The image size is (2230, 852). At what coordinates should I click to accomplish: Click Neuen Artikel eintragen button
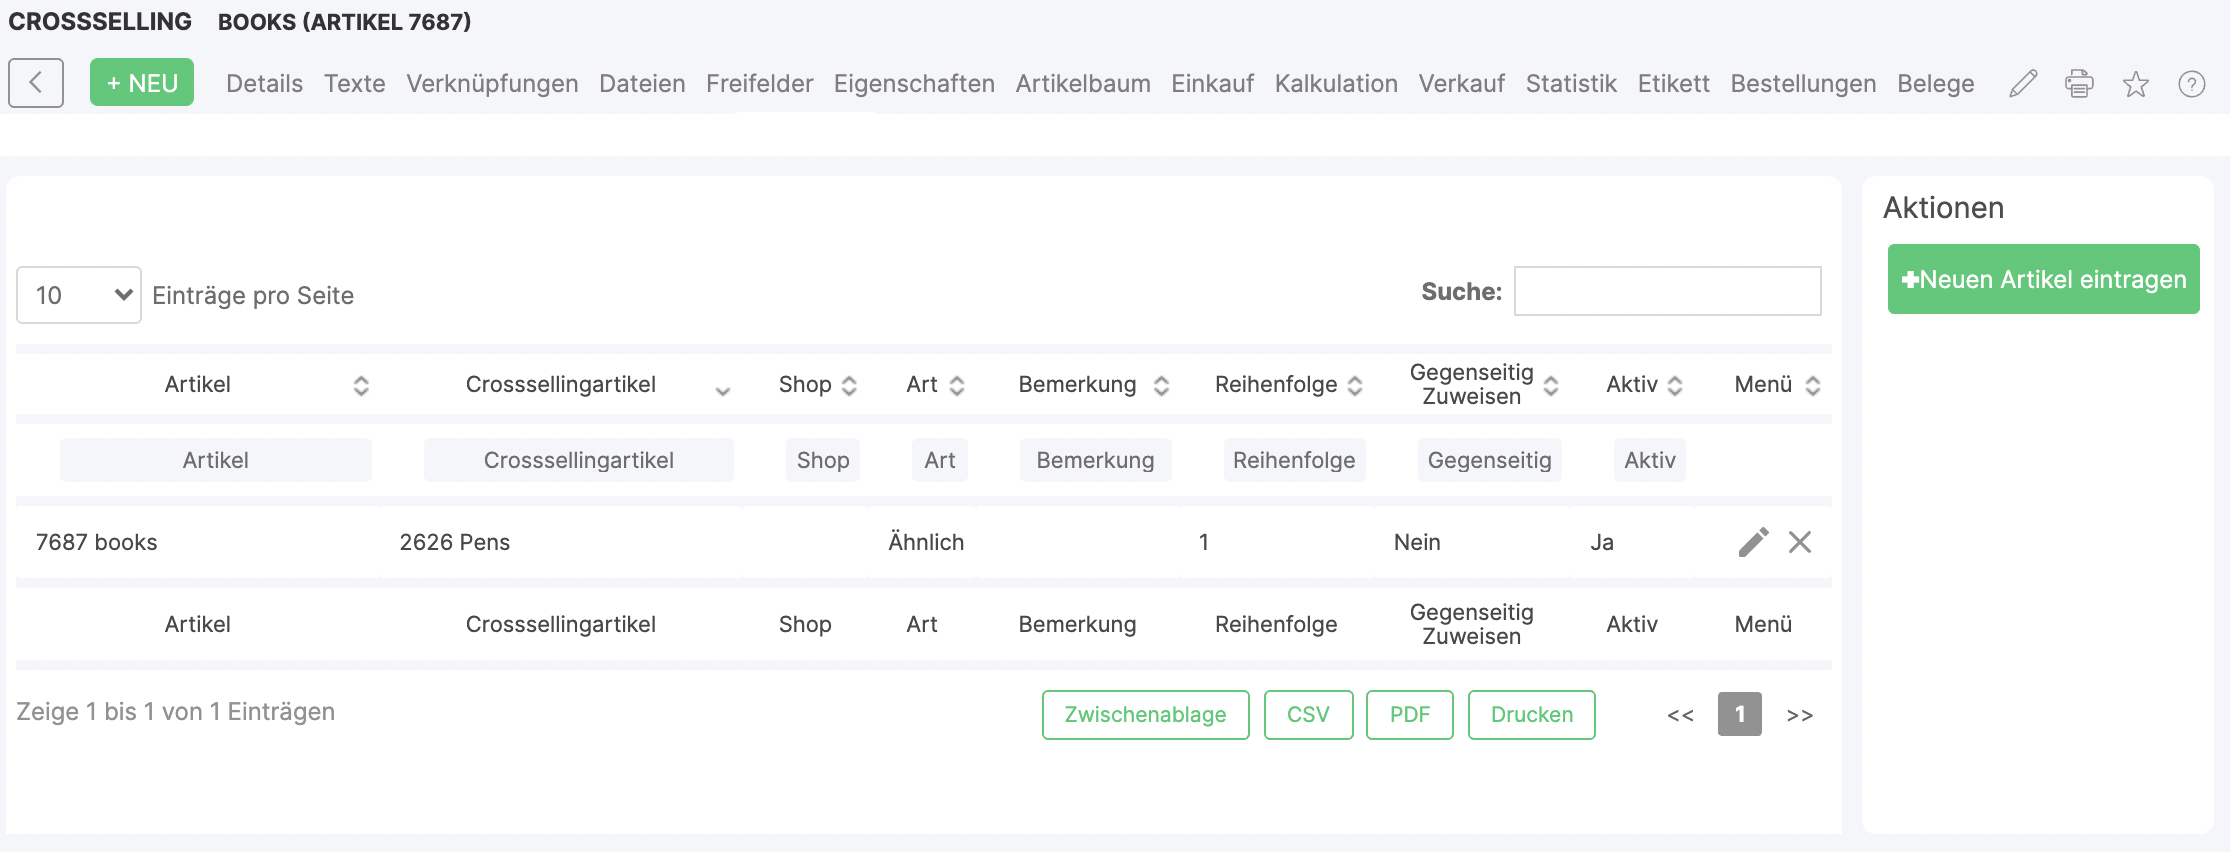click(2043, 279)
